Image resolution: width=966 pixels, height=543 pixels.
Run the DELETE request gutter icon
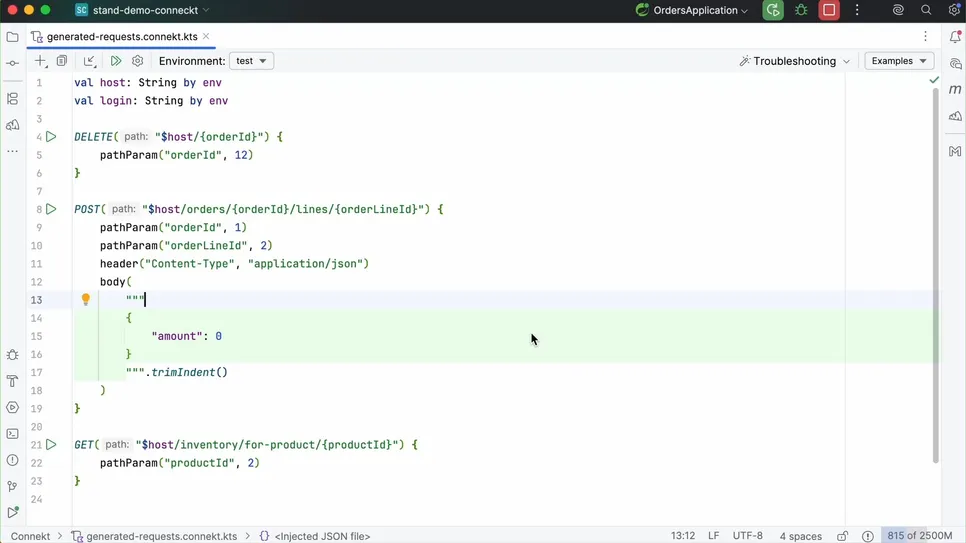[51, 137]
